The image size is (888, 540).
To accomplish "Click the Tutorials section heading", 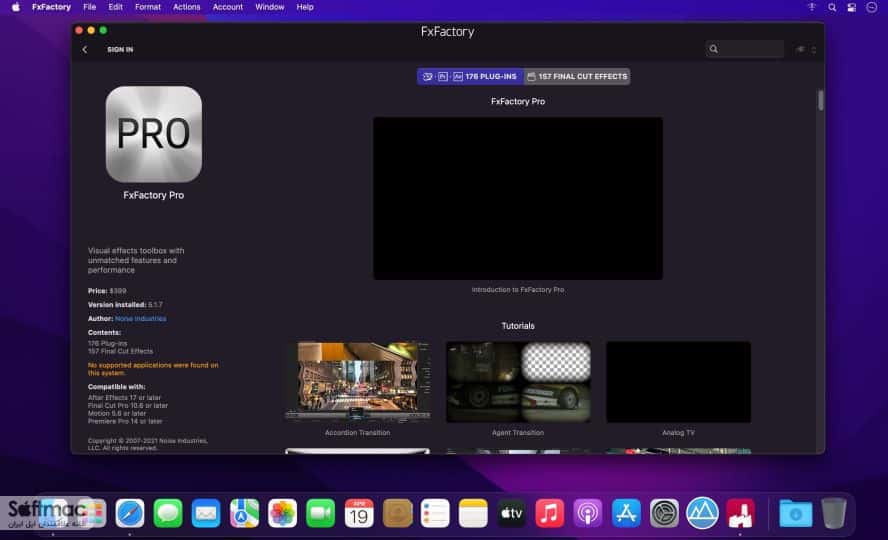I will pyautogui.click(x=518, y=326).
